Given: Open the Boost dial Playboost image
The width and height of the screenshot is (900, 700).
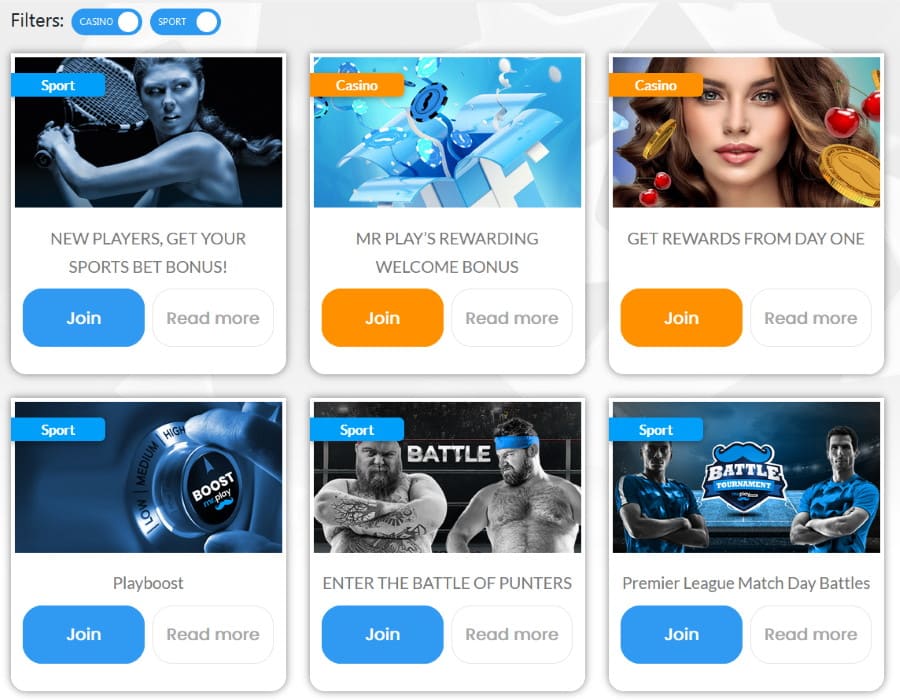Looking at the screenshot, I should [x=149, y=477].
